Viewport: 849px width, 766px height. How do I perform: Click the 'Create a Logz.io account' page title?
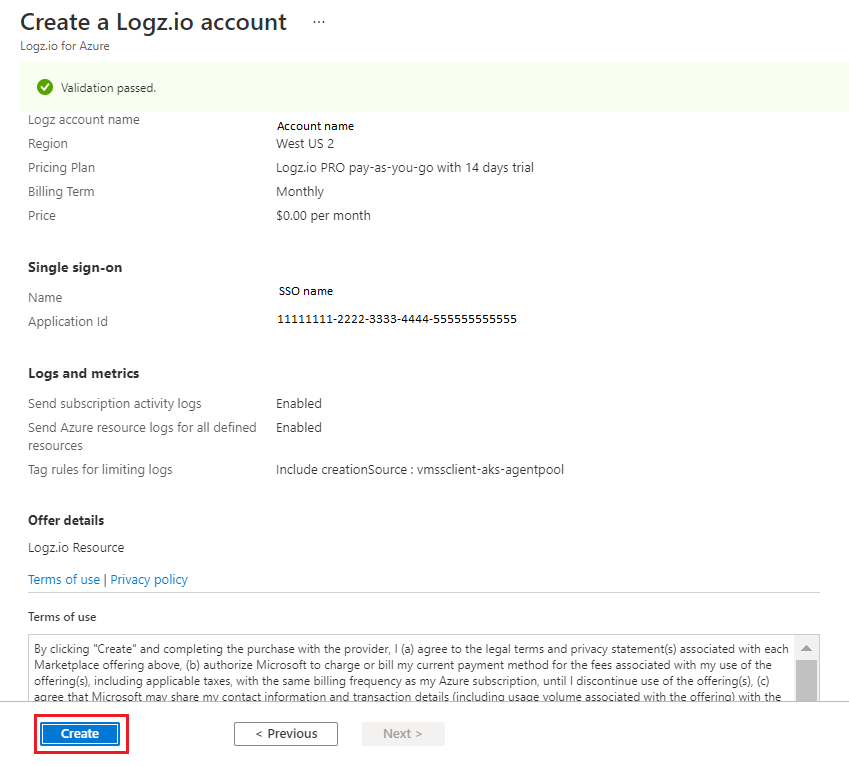pos(153,22)
